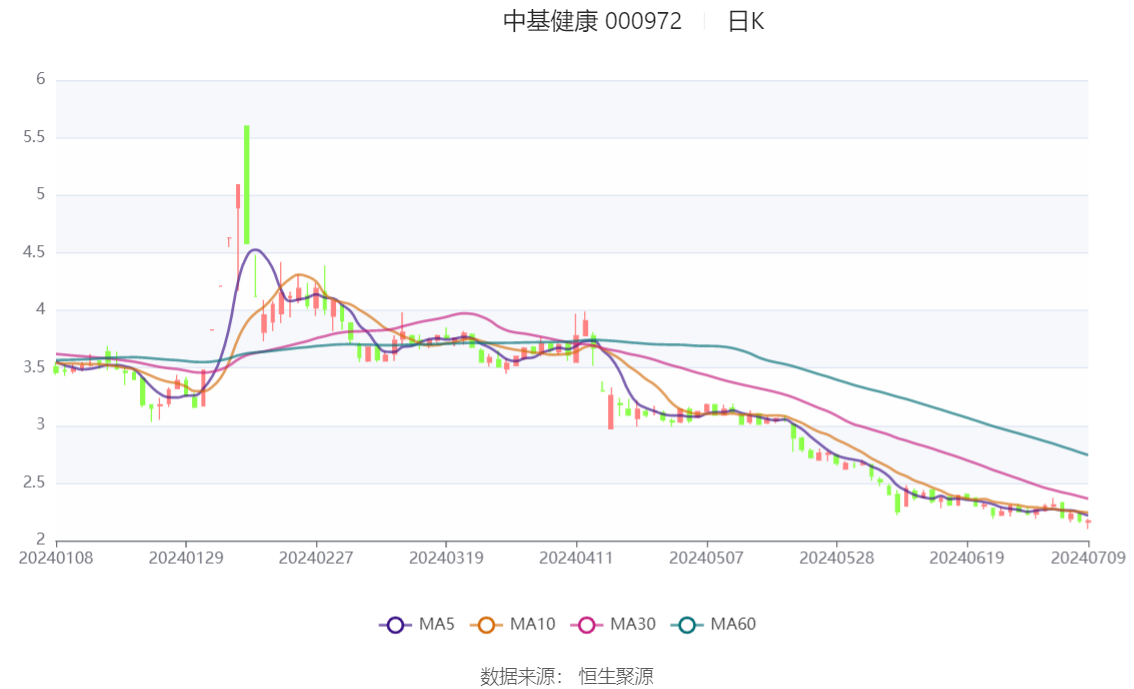
Task: Click the 20240619 date axis label
Action: pos(967,558)
